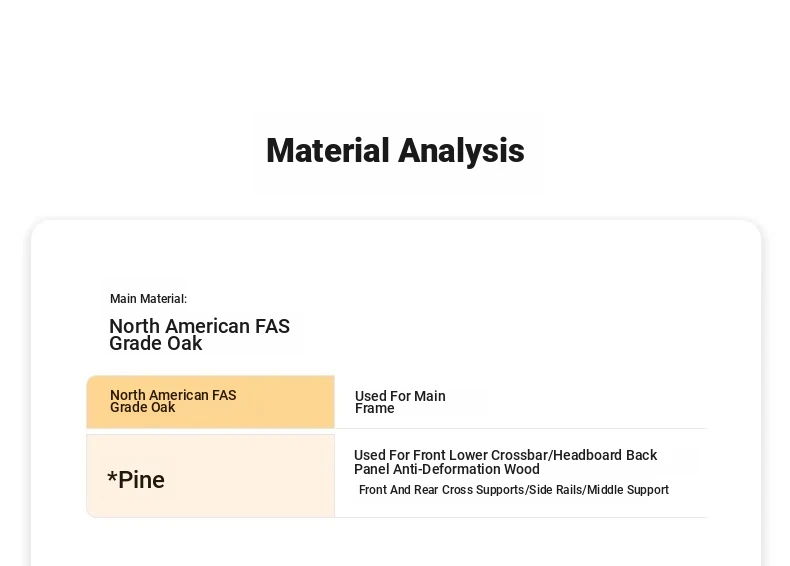Select Grade Oak in the large heading
The height and width of the screenshot is (566, 790).
point(156,344)
